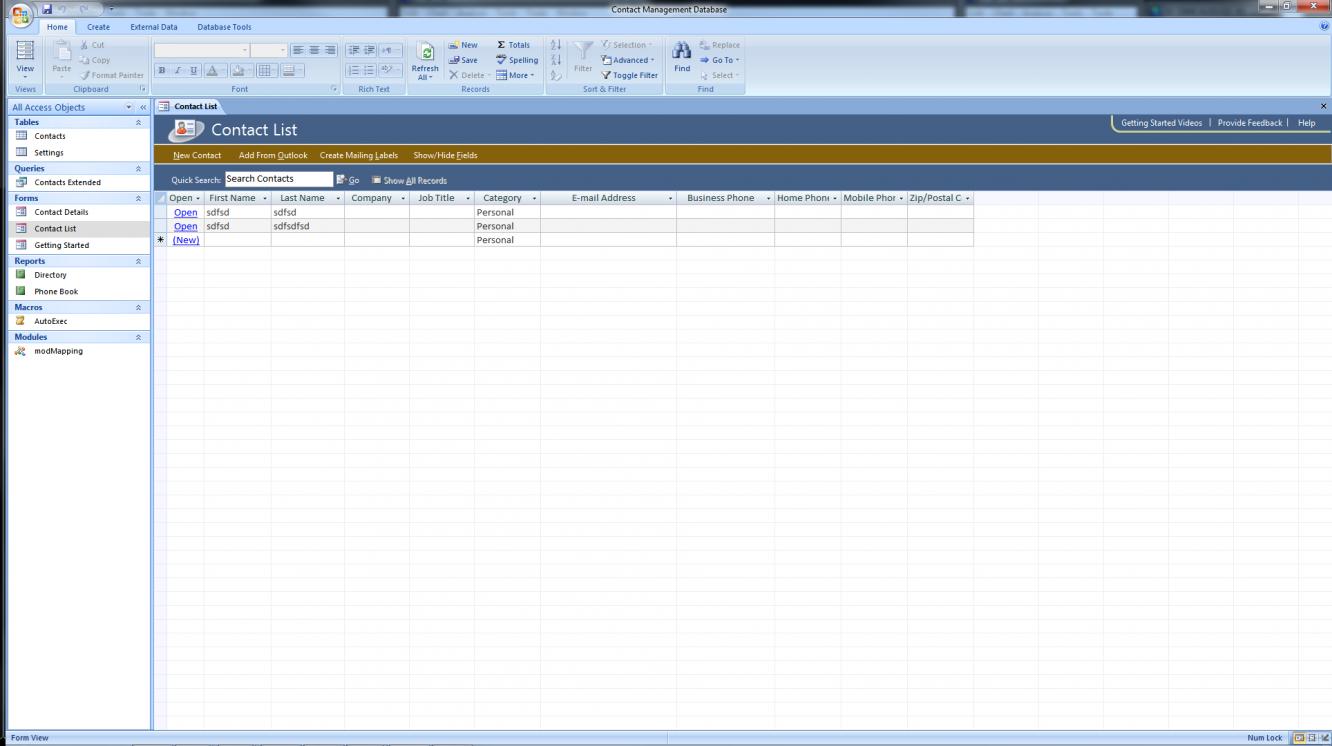Click the Toggle Filter button
Image resolution: width=1332 pixels, height=746 pixels.
pyautogui.click(x=629, y=75)
